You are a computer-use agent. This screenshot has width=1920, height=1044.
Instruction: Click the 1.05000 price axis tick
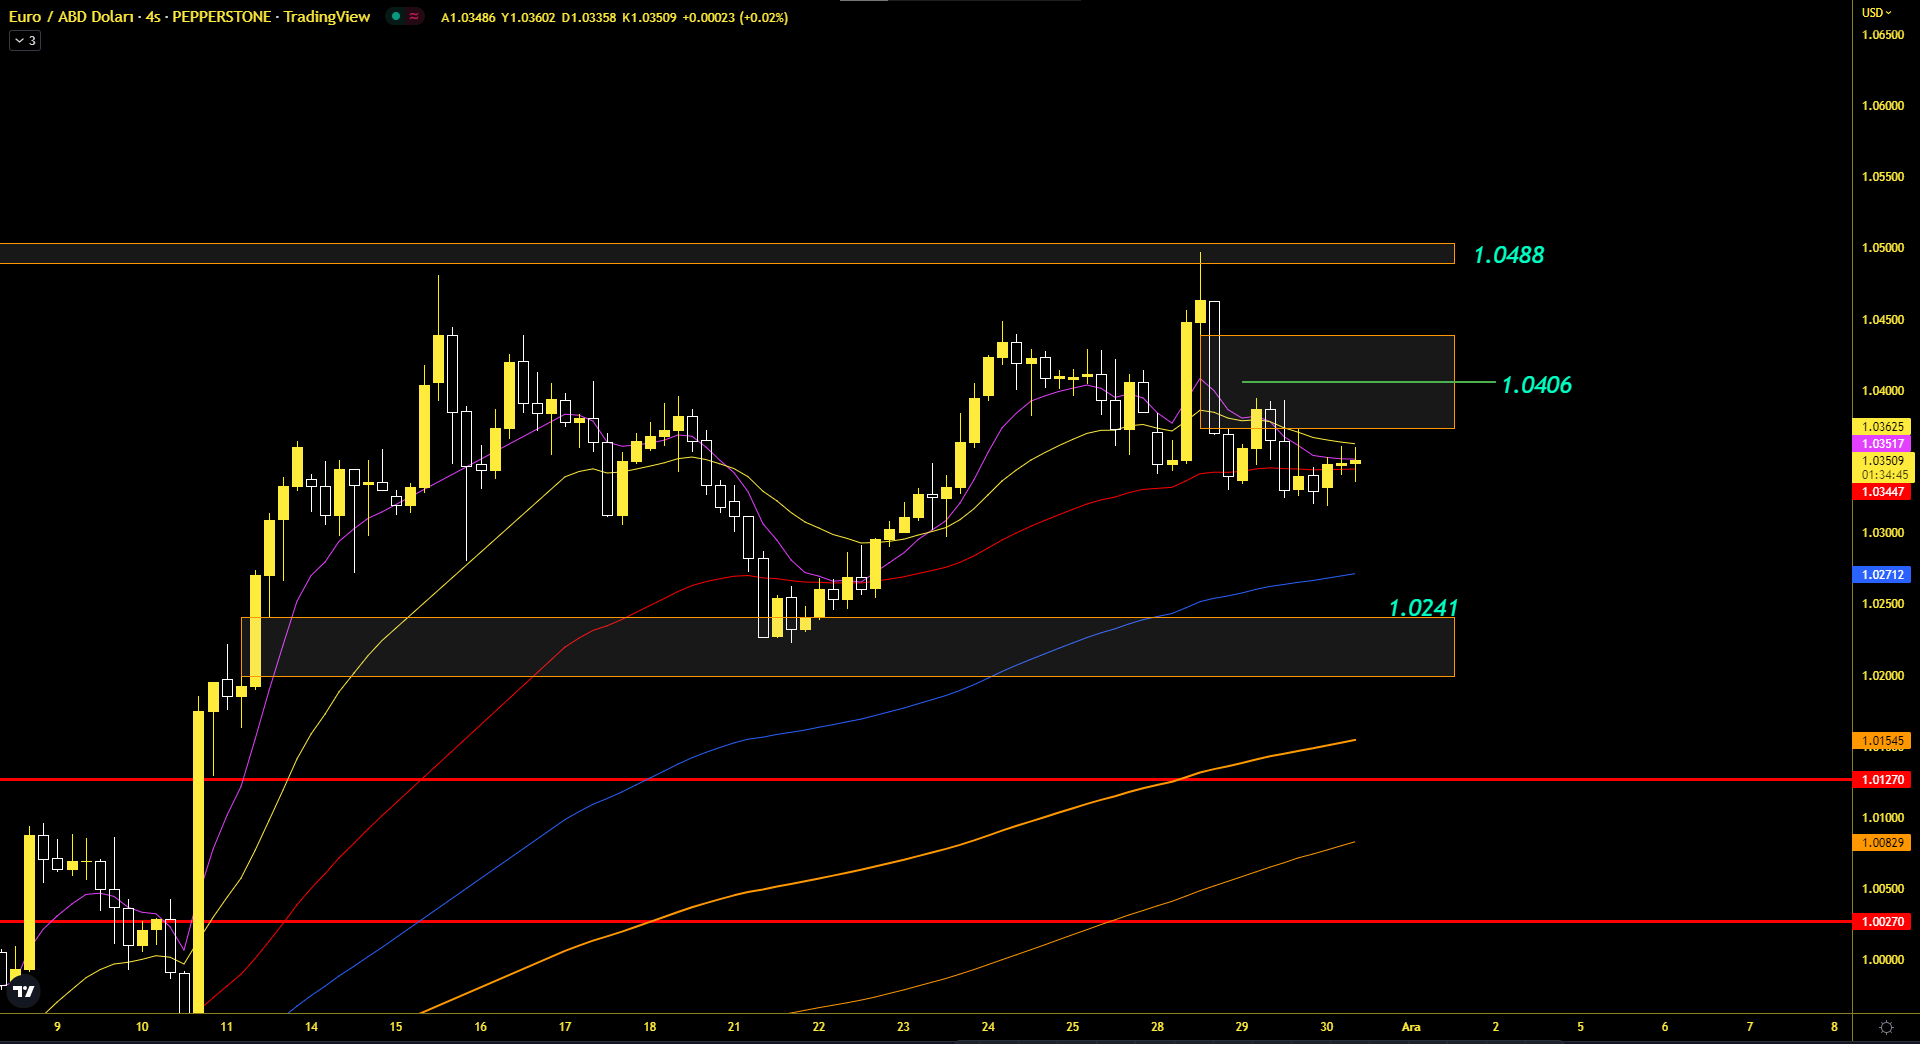[1882, 248]
